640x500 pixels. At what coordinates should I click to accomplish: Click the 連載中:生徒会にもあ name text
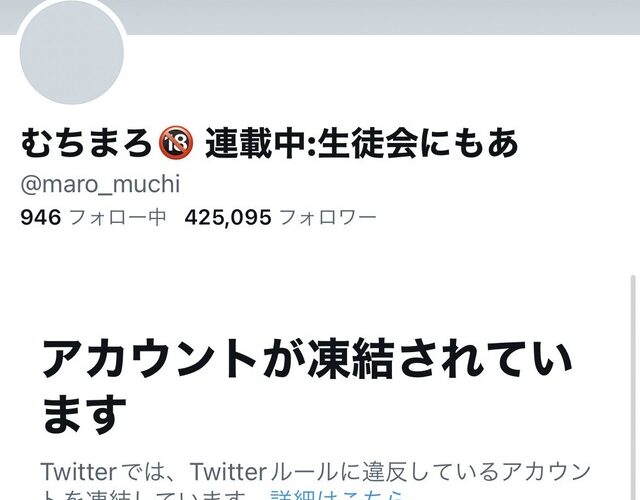(362, 143)
